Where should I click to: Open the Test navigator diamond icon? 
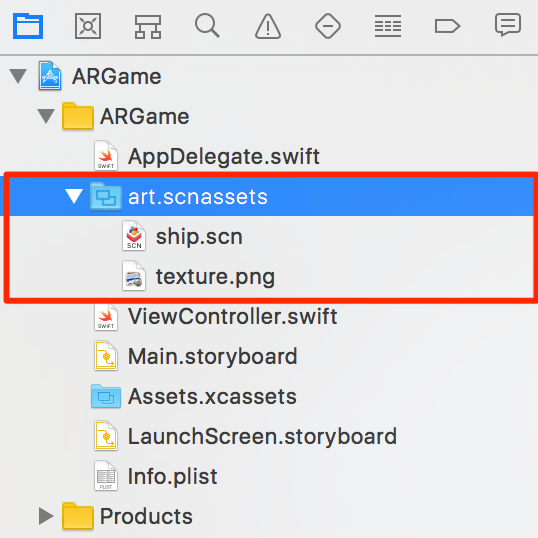tap(328, 26)
